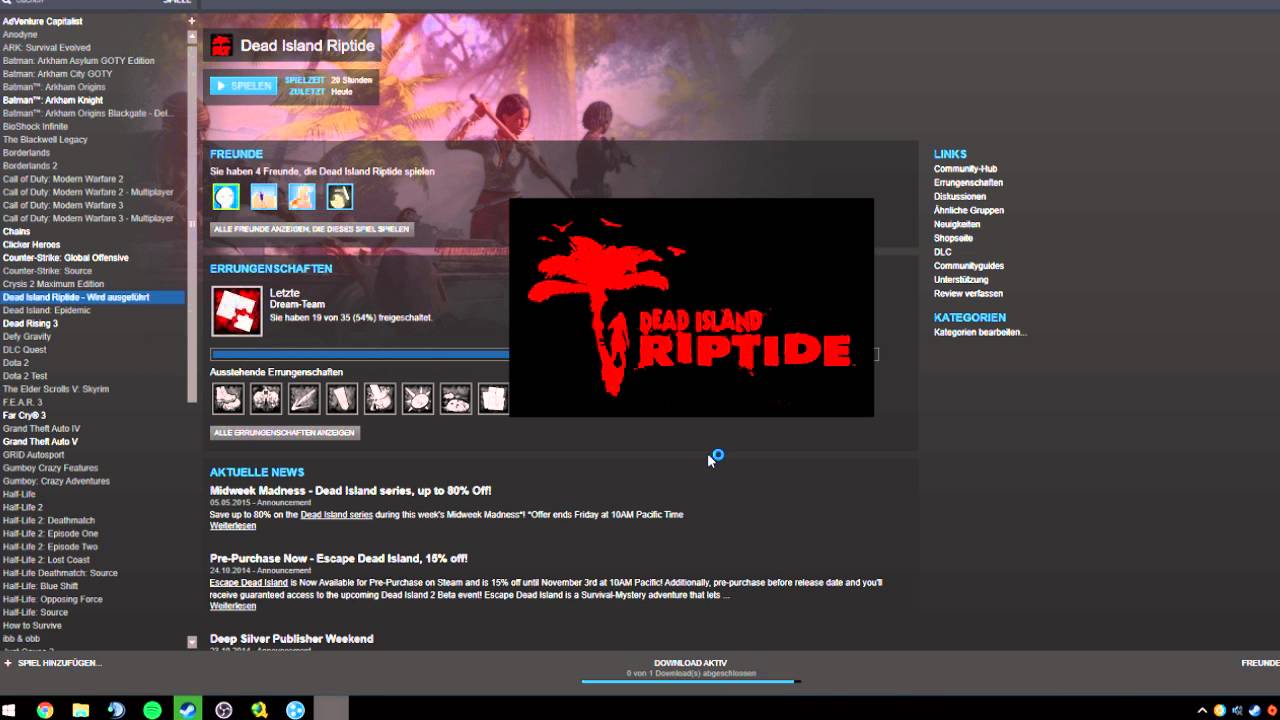
Task: Open the Unterstützung link
Action: point(960,280)
